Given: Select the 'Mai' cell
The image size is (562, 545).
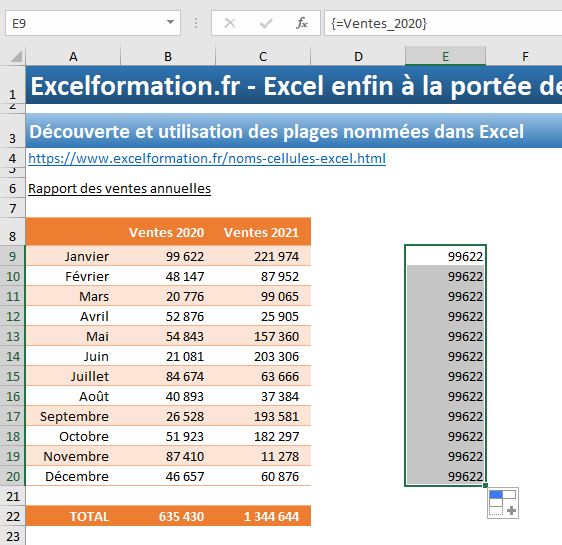Looking at the screenshot, I should point(73,336).
